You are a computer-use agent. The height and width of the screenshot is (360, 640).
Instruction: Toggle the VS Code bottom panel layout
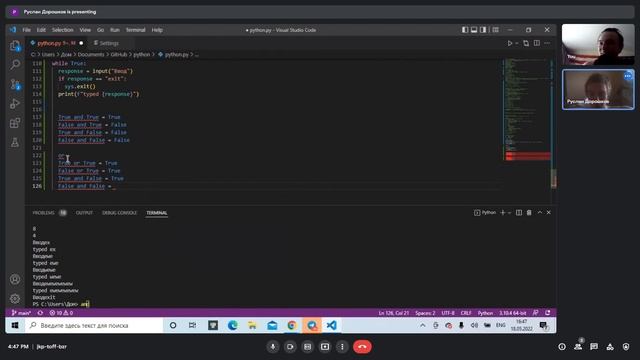pos(474,30)
